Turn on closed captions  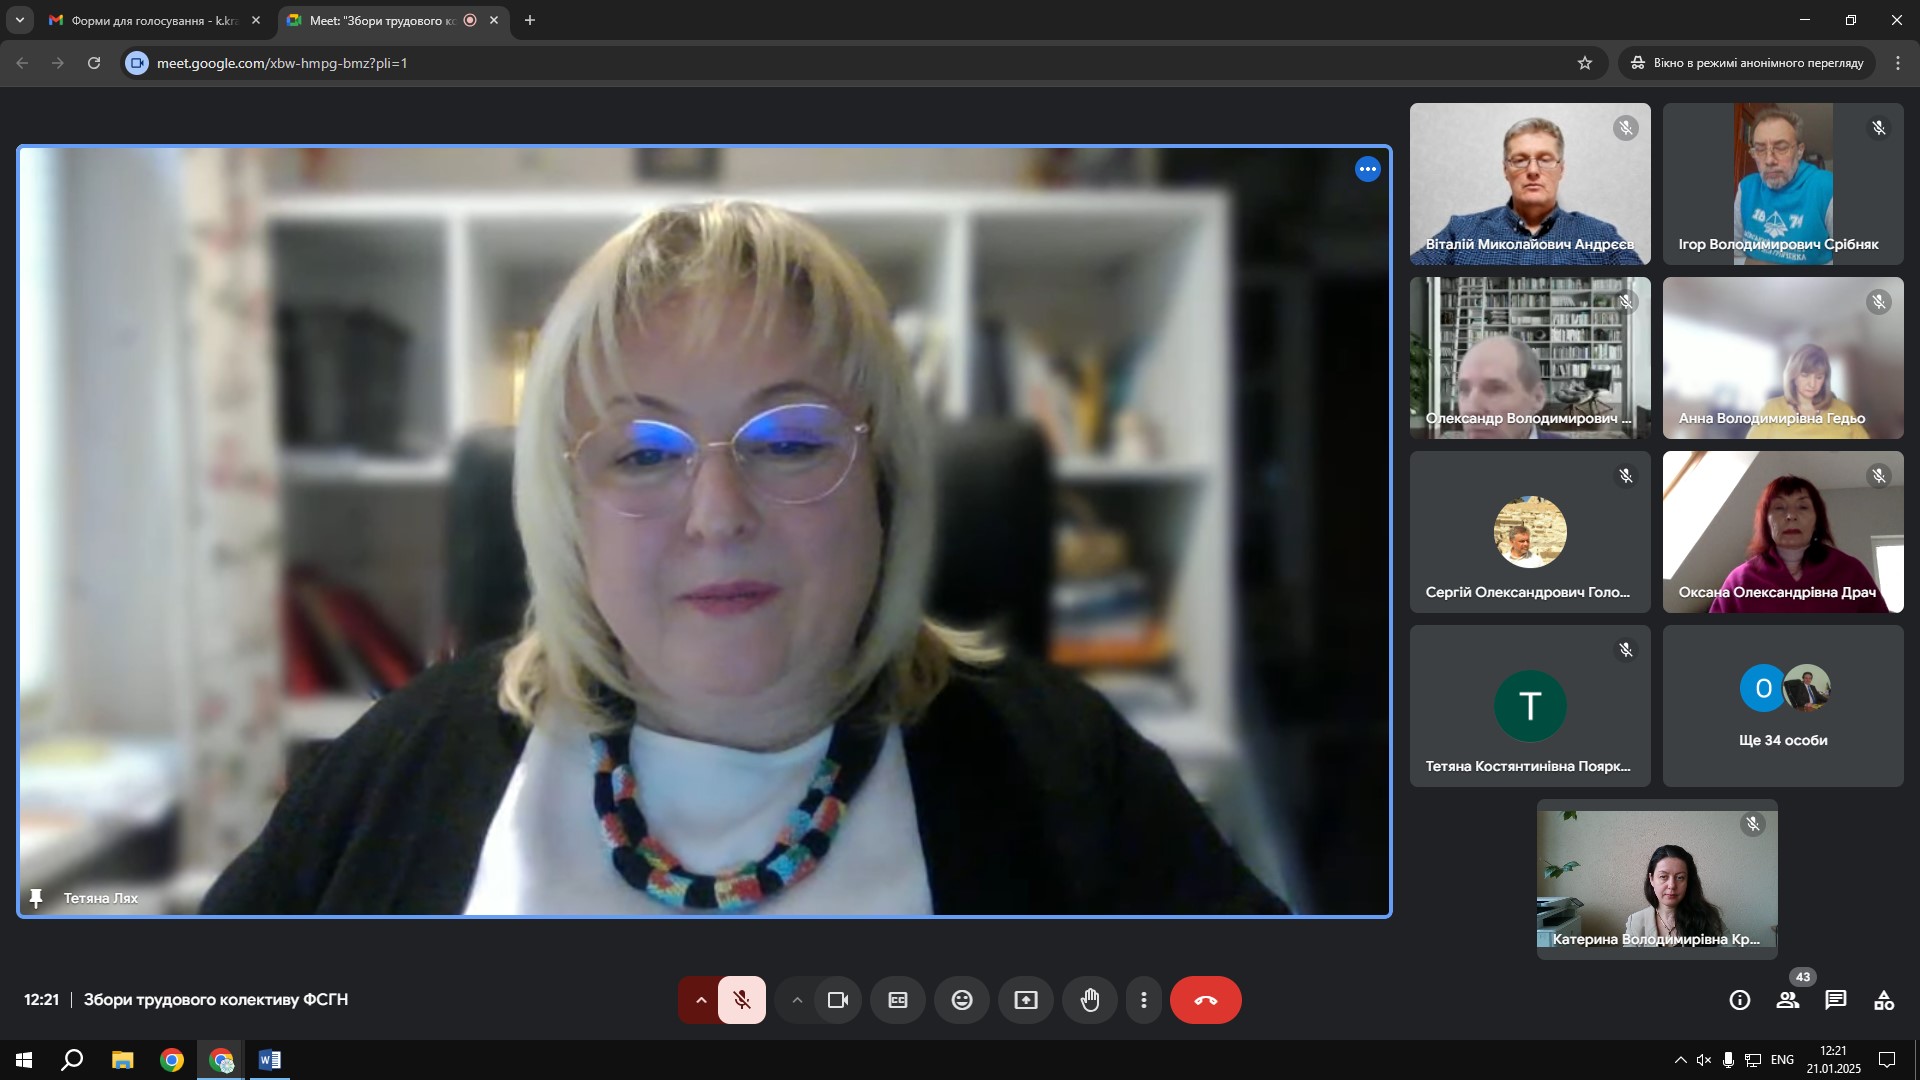pyautogui.click(x=898, y=1000)
